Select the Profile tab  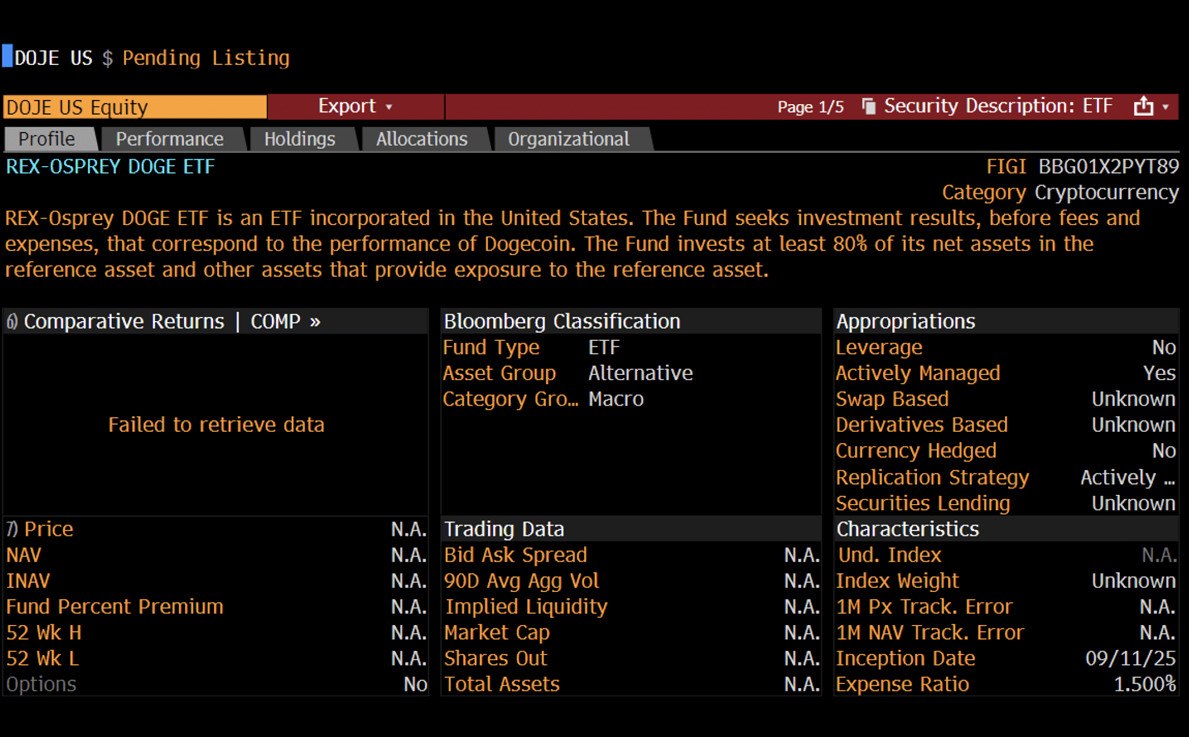pos(47,139)
